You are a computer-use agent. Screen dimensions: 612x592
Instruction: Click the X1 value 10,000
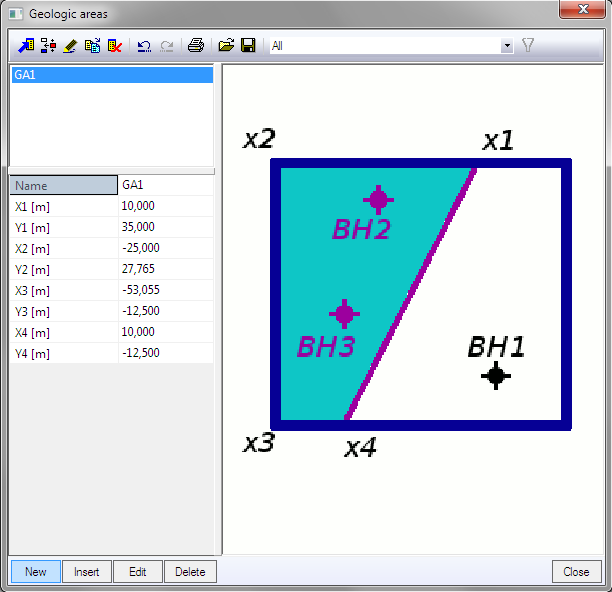[165, 206]
